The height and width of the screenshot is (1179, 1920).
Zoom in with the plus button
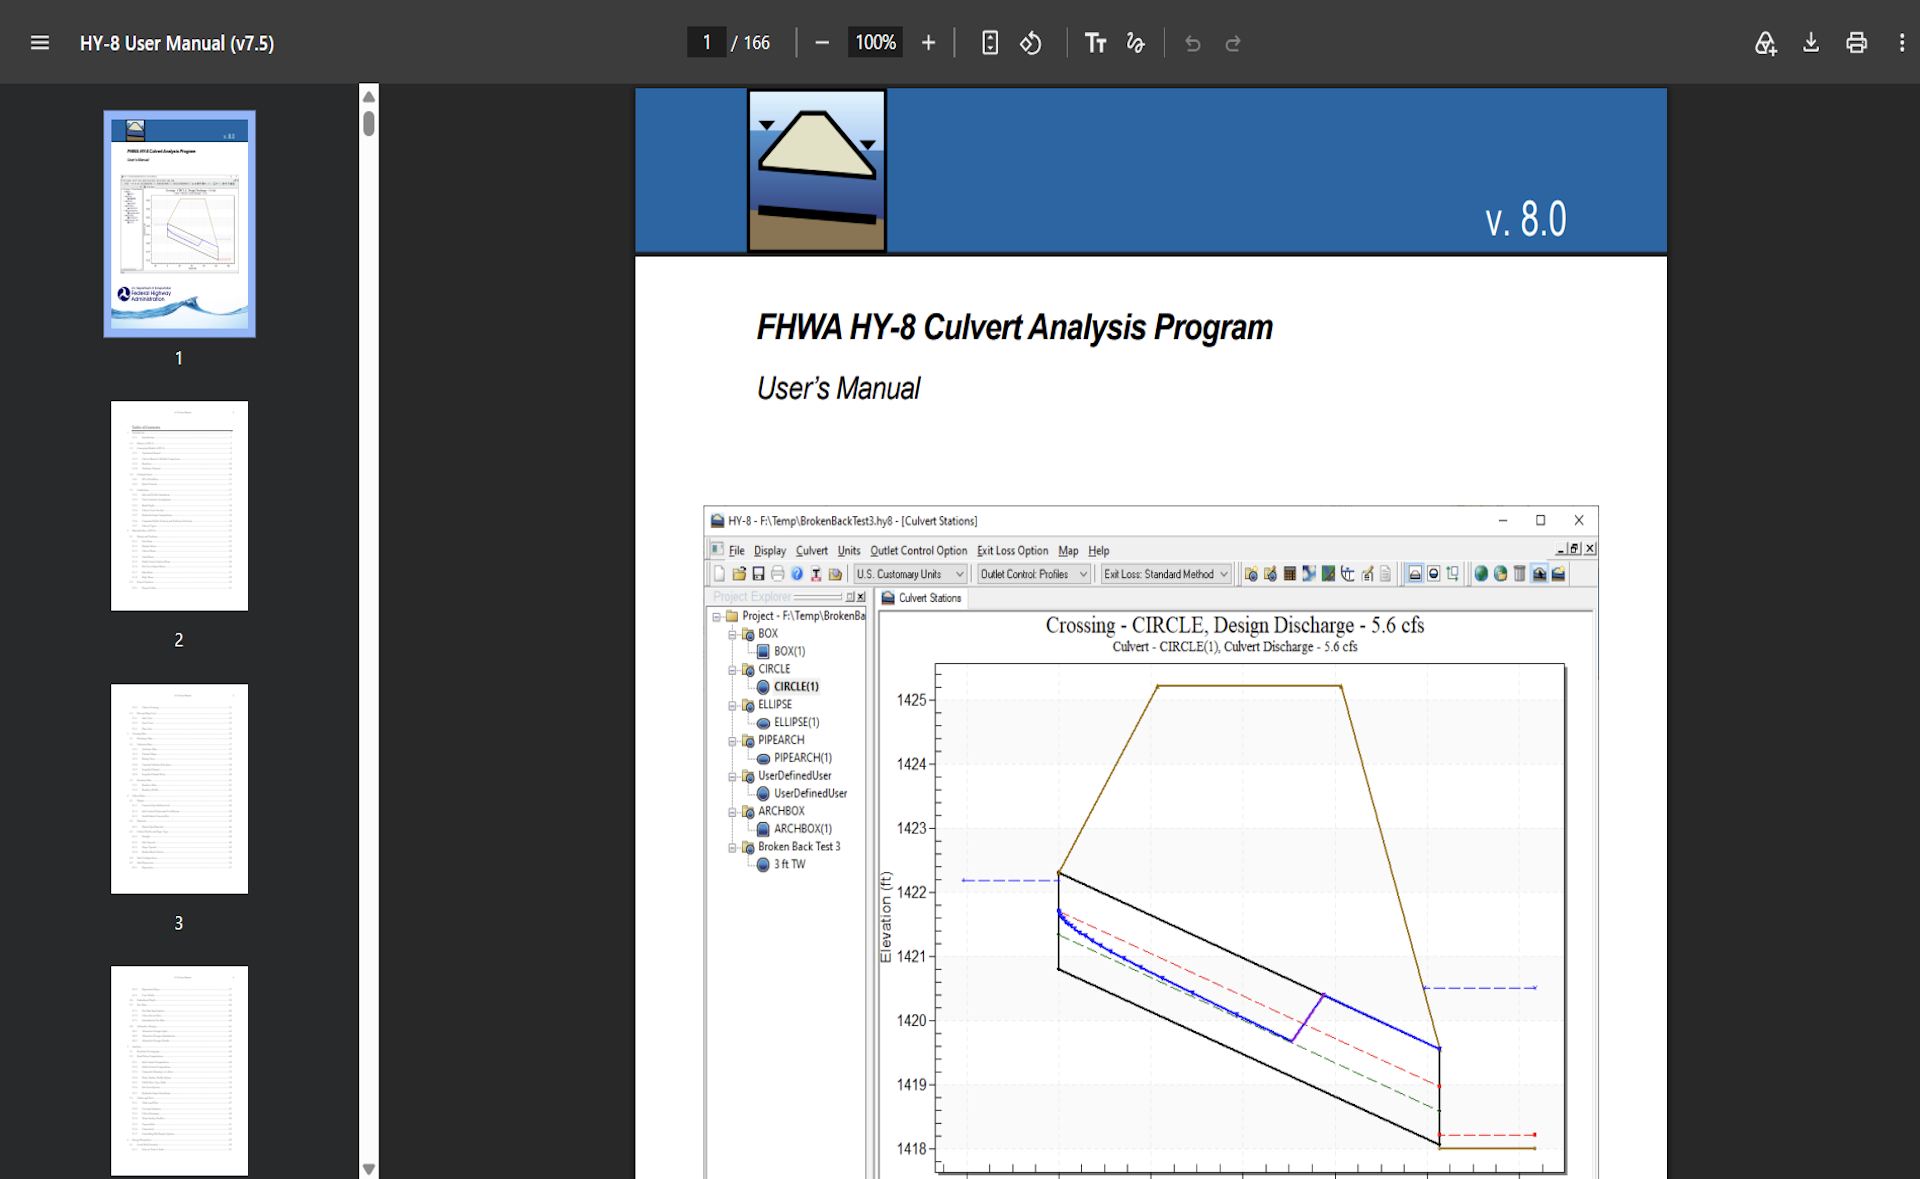(928, 43)
